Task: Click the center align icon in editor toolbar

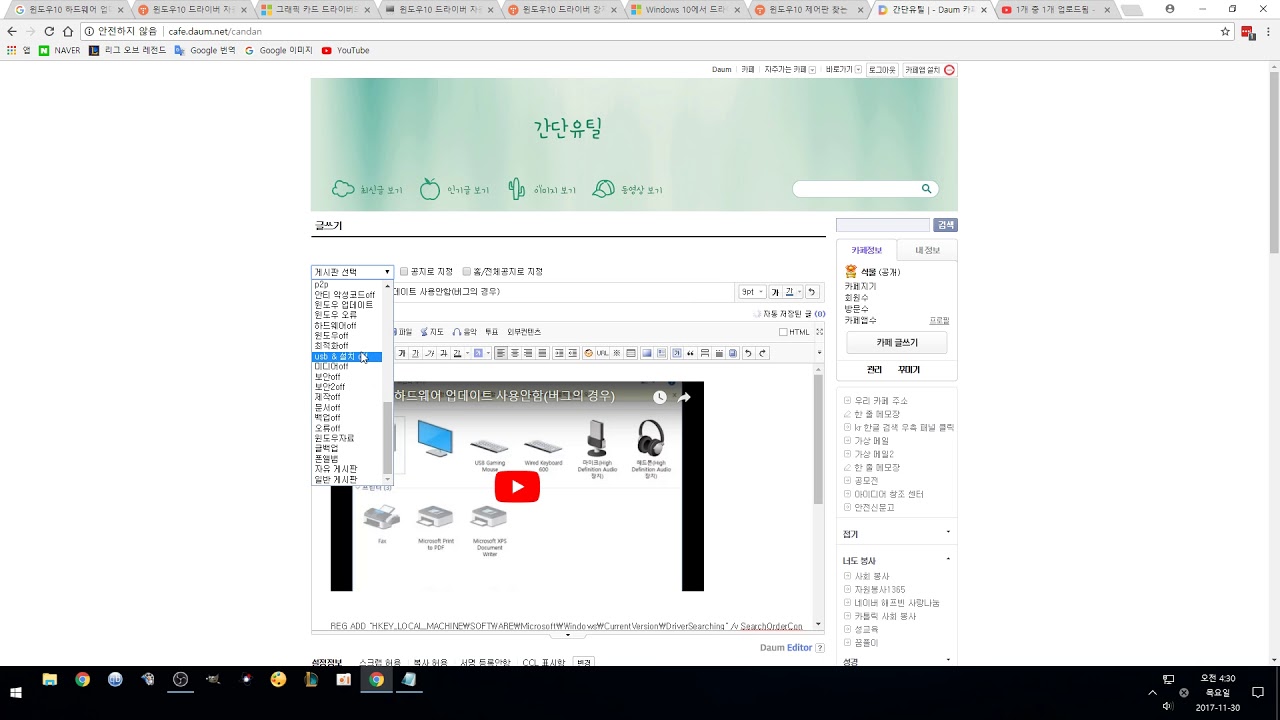Action: [514, 353]
